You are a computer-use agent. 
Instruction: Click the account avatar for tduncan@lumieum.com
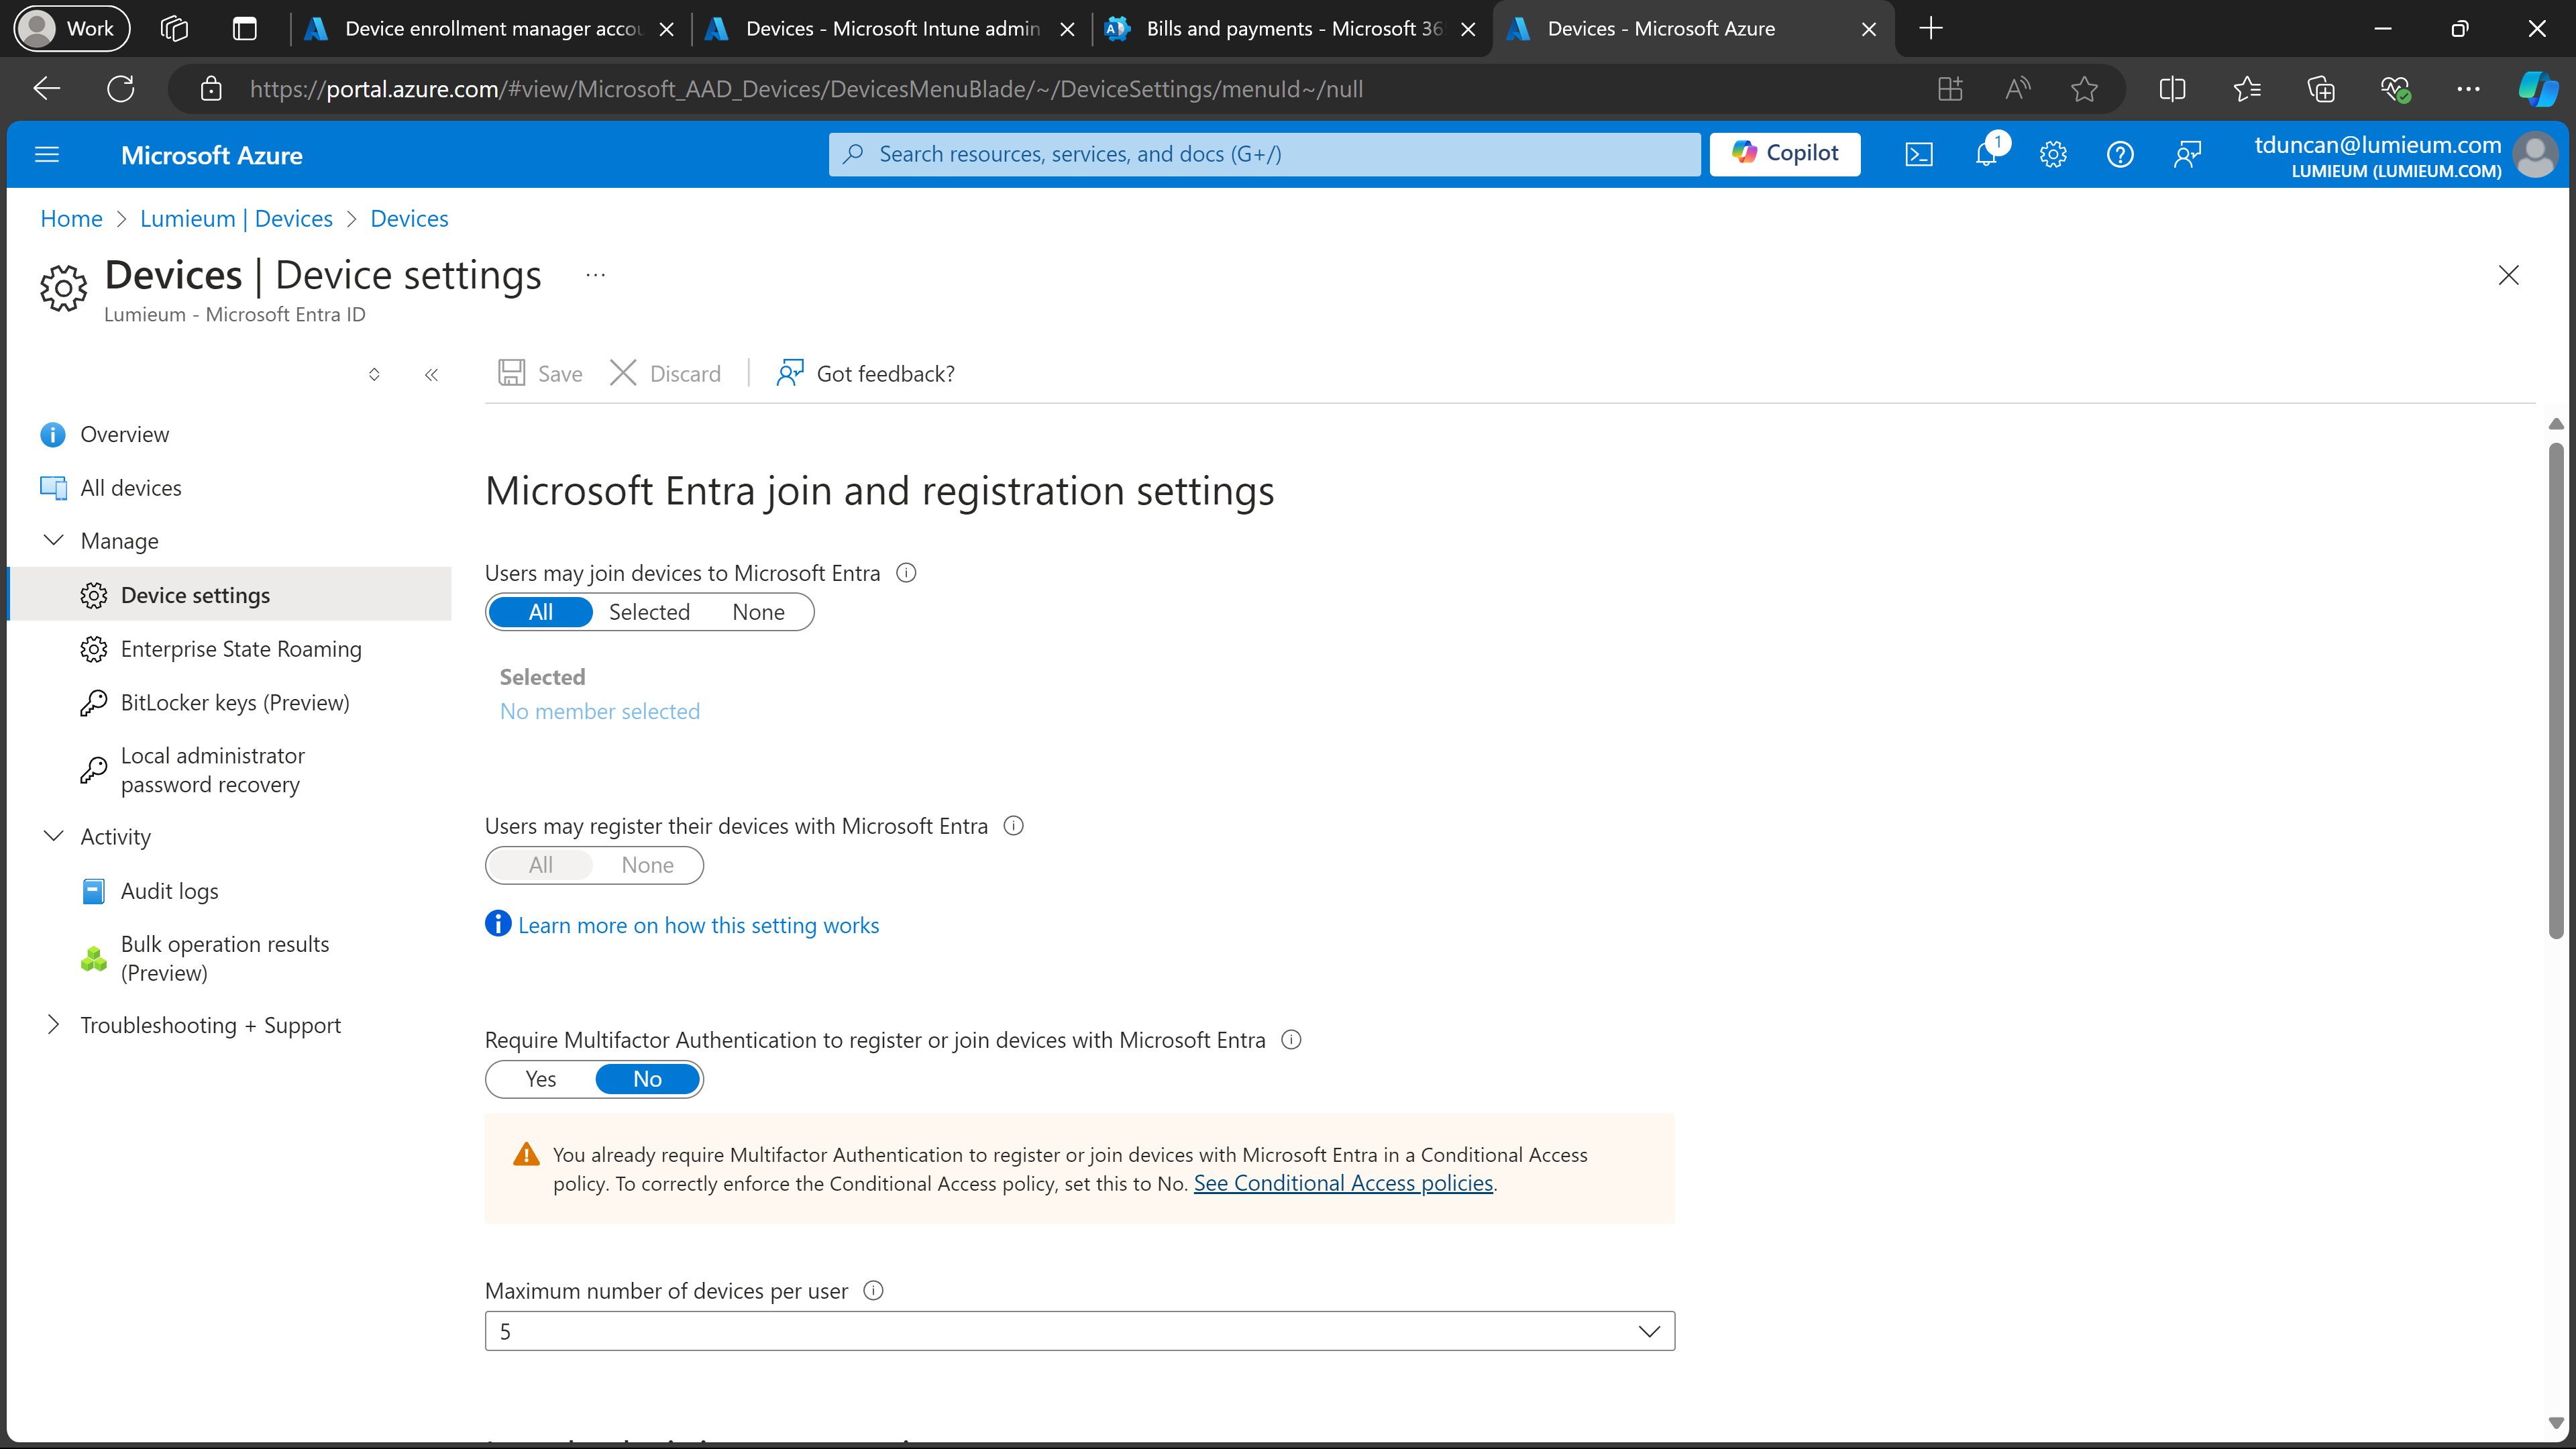pyautogui.click(x=2535, y=156)
